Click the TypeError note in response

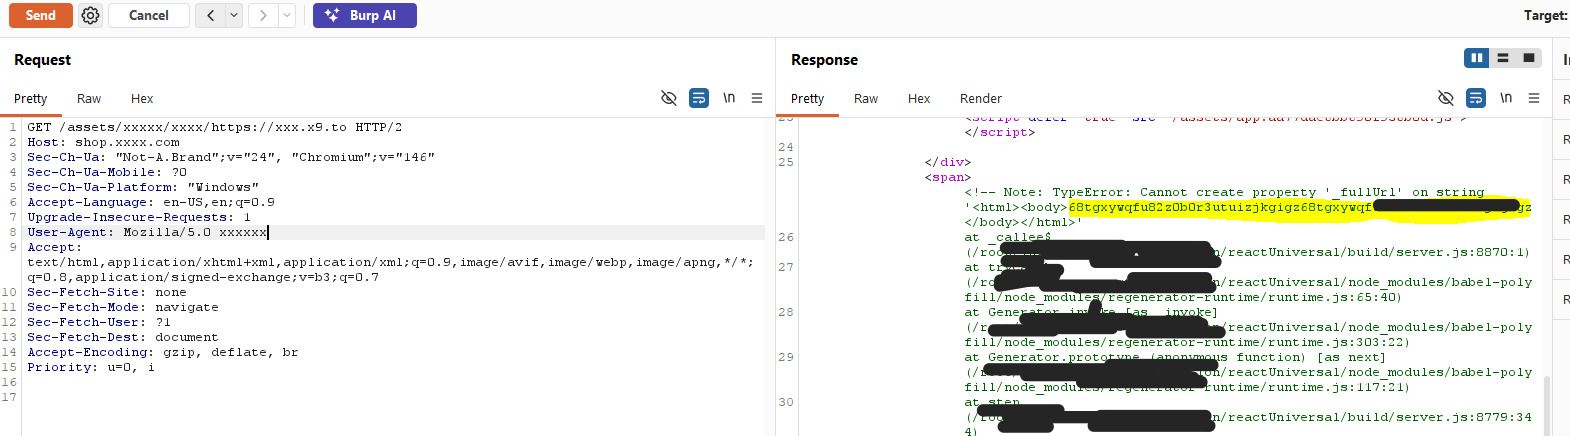pyautogui.click(x=1224, y=192)
